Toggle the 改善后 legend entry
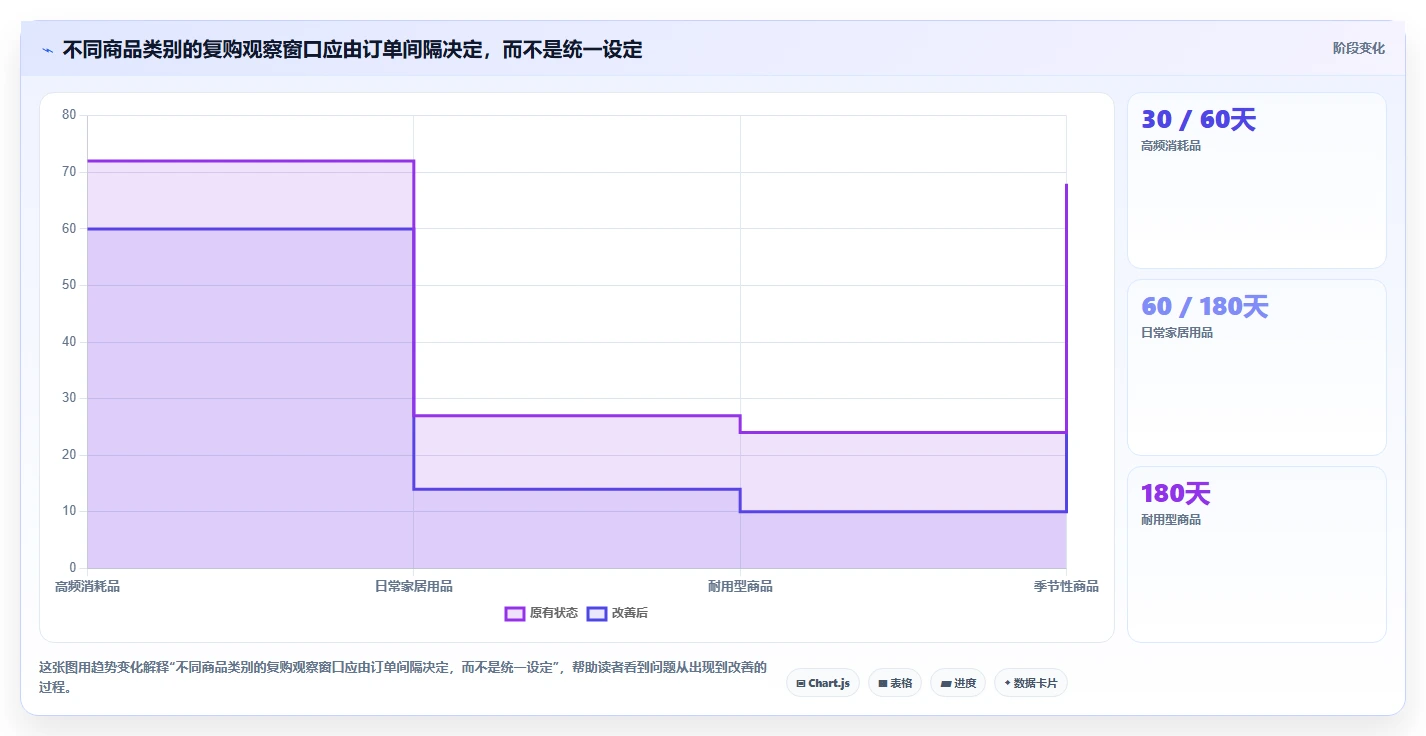This screenshot has height=736, width=1426. 617,613
